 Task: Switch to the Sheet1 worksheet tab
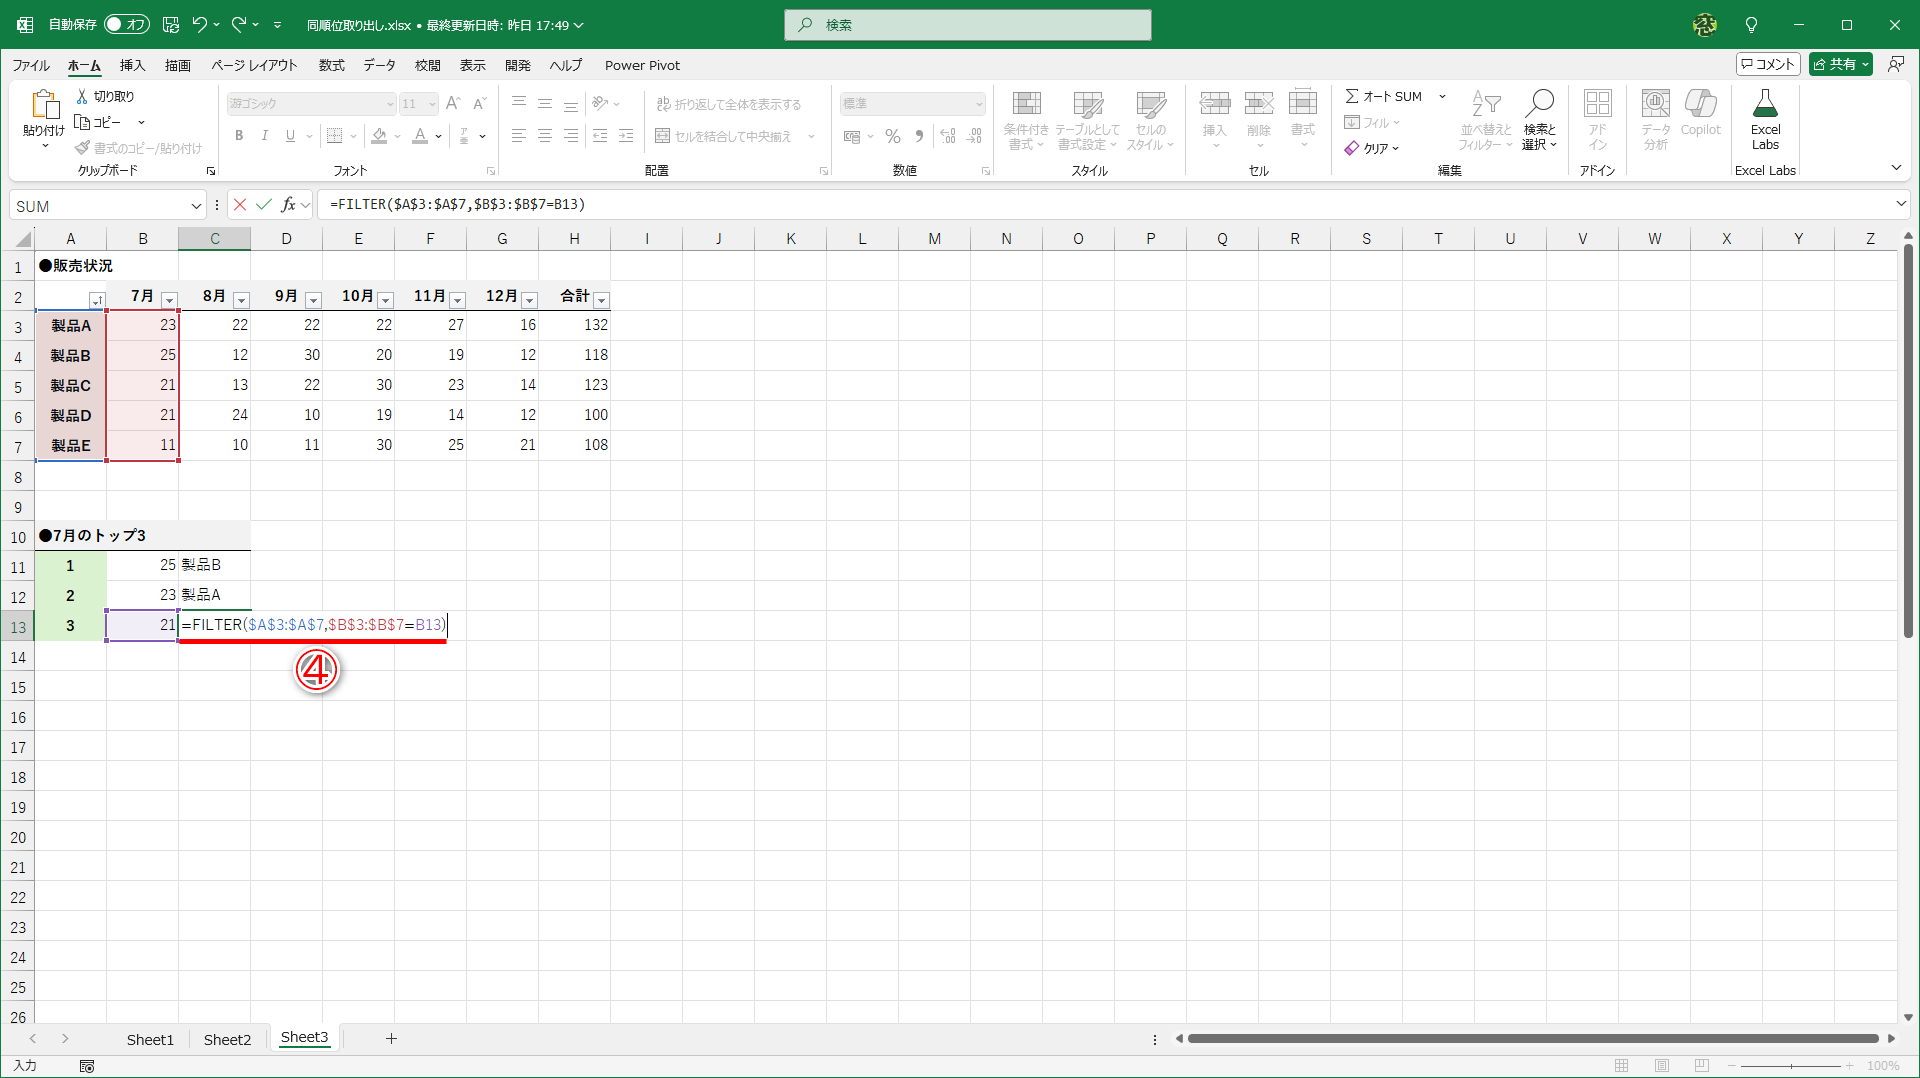(x=149, y=1039)
